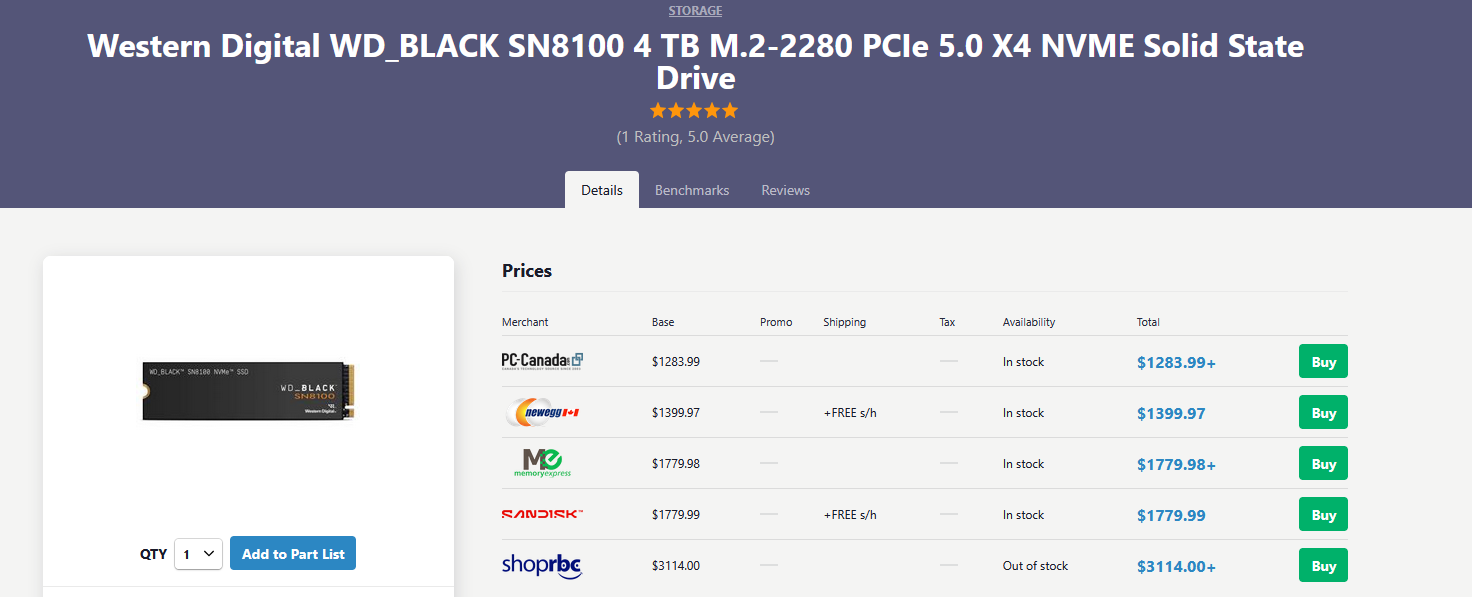Buy from Newegg at $1399.97
The image size is (1472, 597).
tap(1323, 413)
